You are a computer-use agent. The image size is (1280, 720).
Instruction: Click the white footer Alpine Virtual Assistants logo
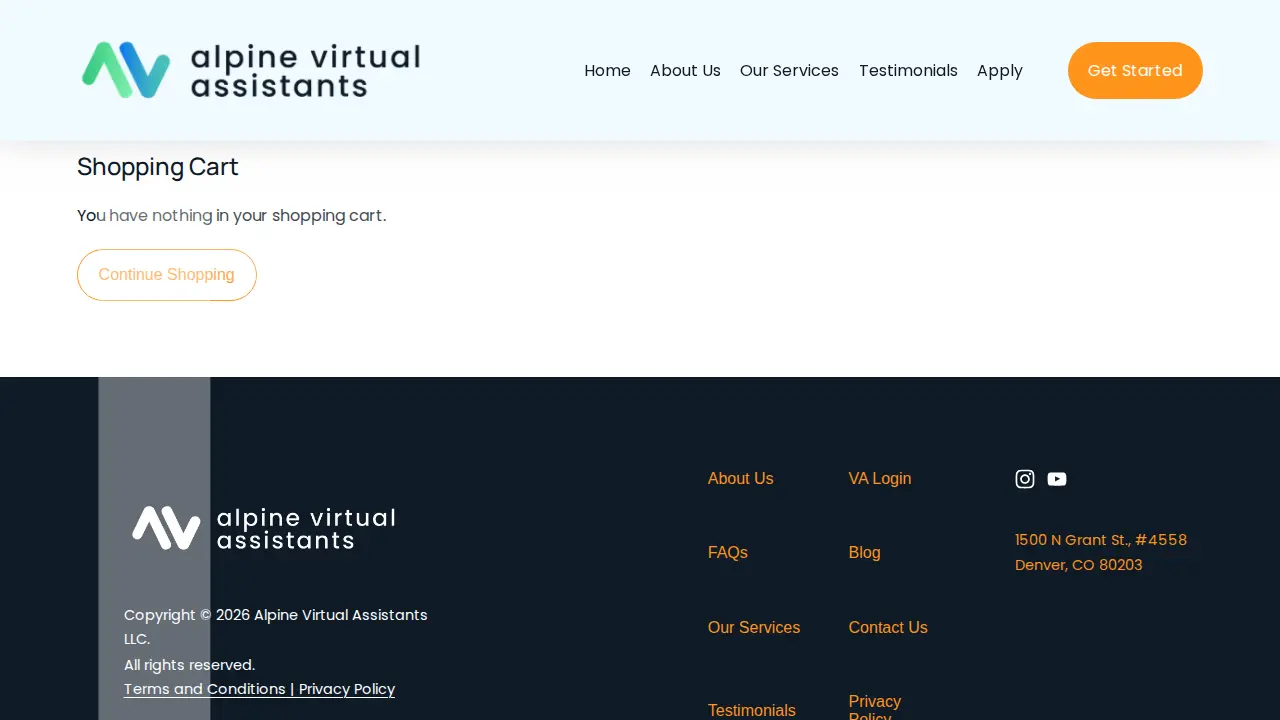264,528
